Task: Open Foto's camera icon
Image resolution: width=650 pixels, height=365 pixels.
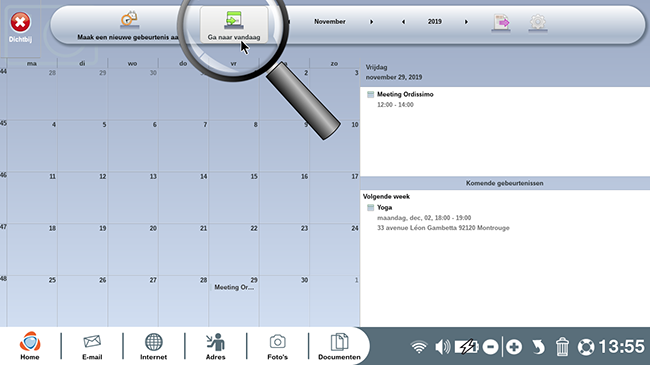Action: 277,347
